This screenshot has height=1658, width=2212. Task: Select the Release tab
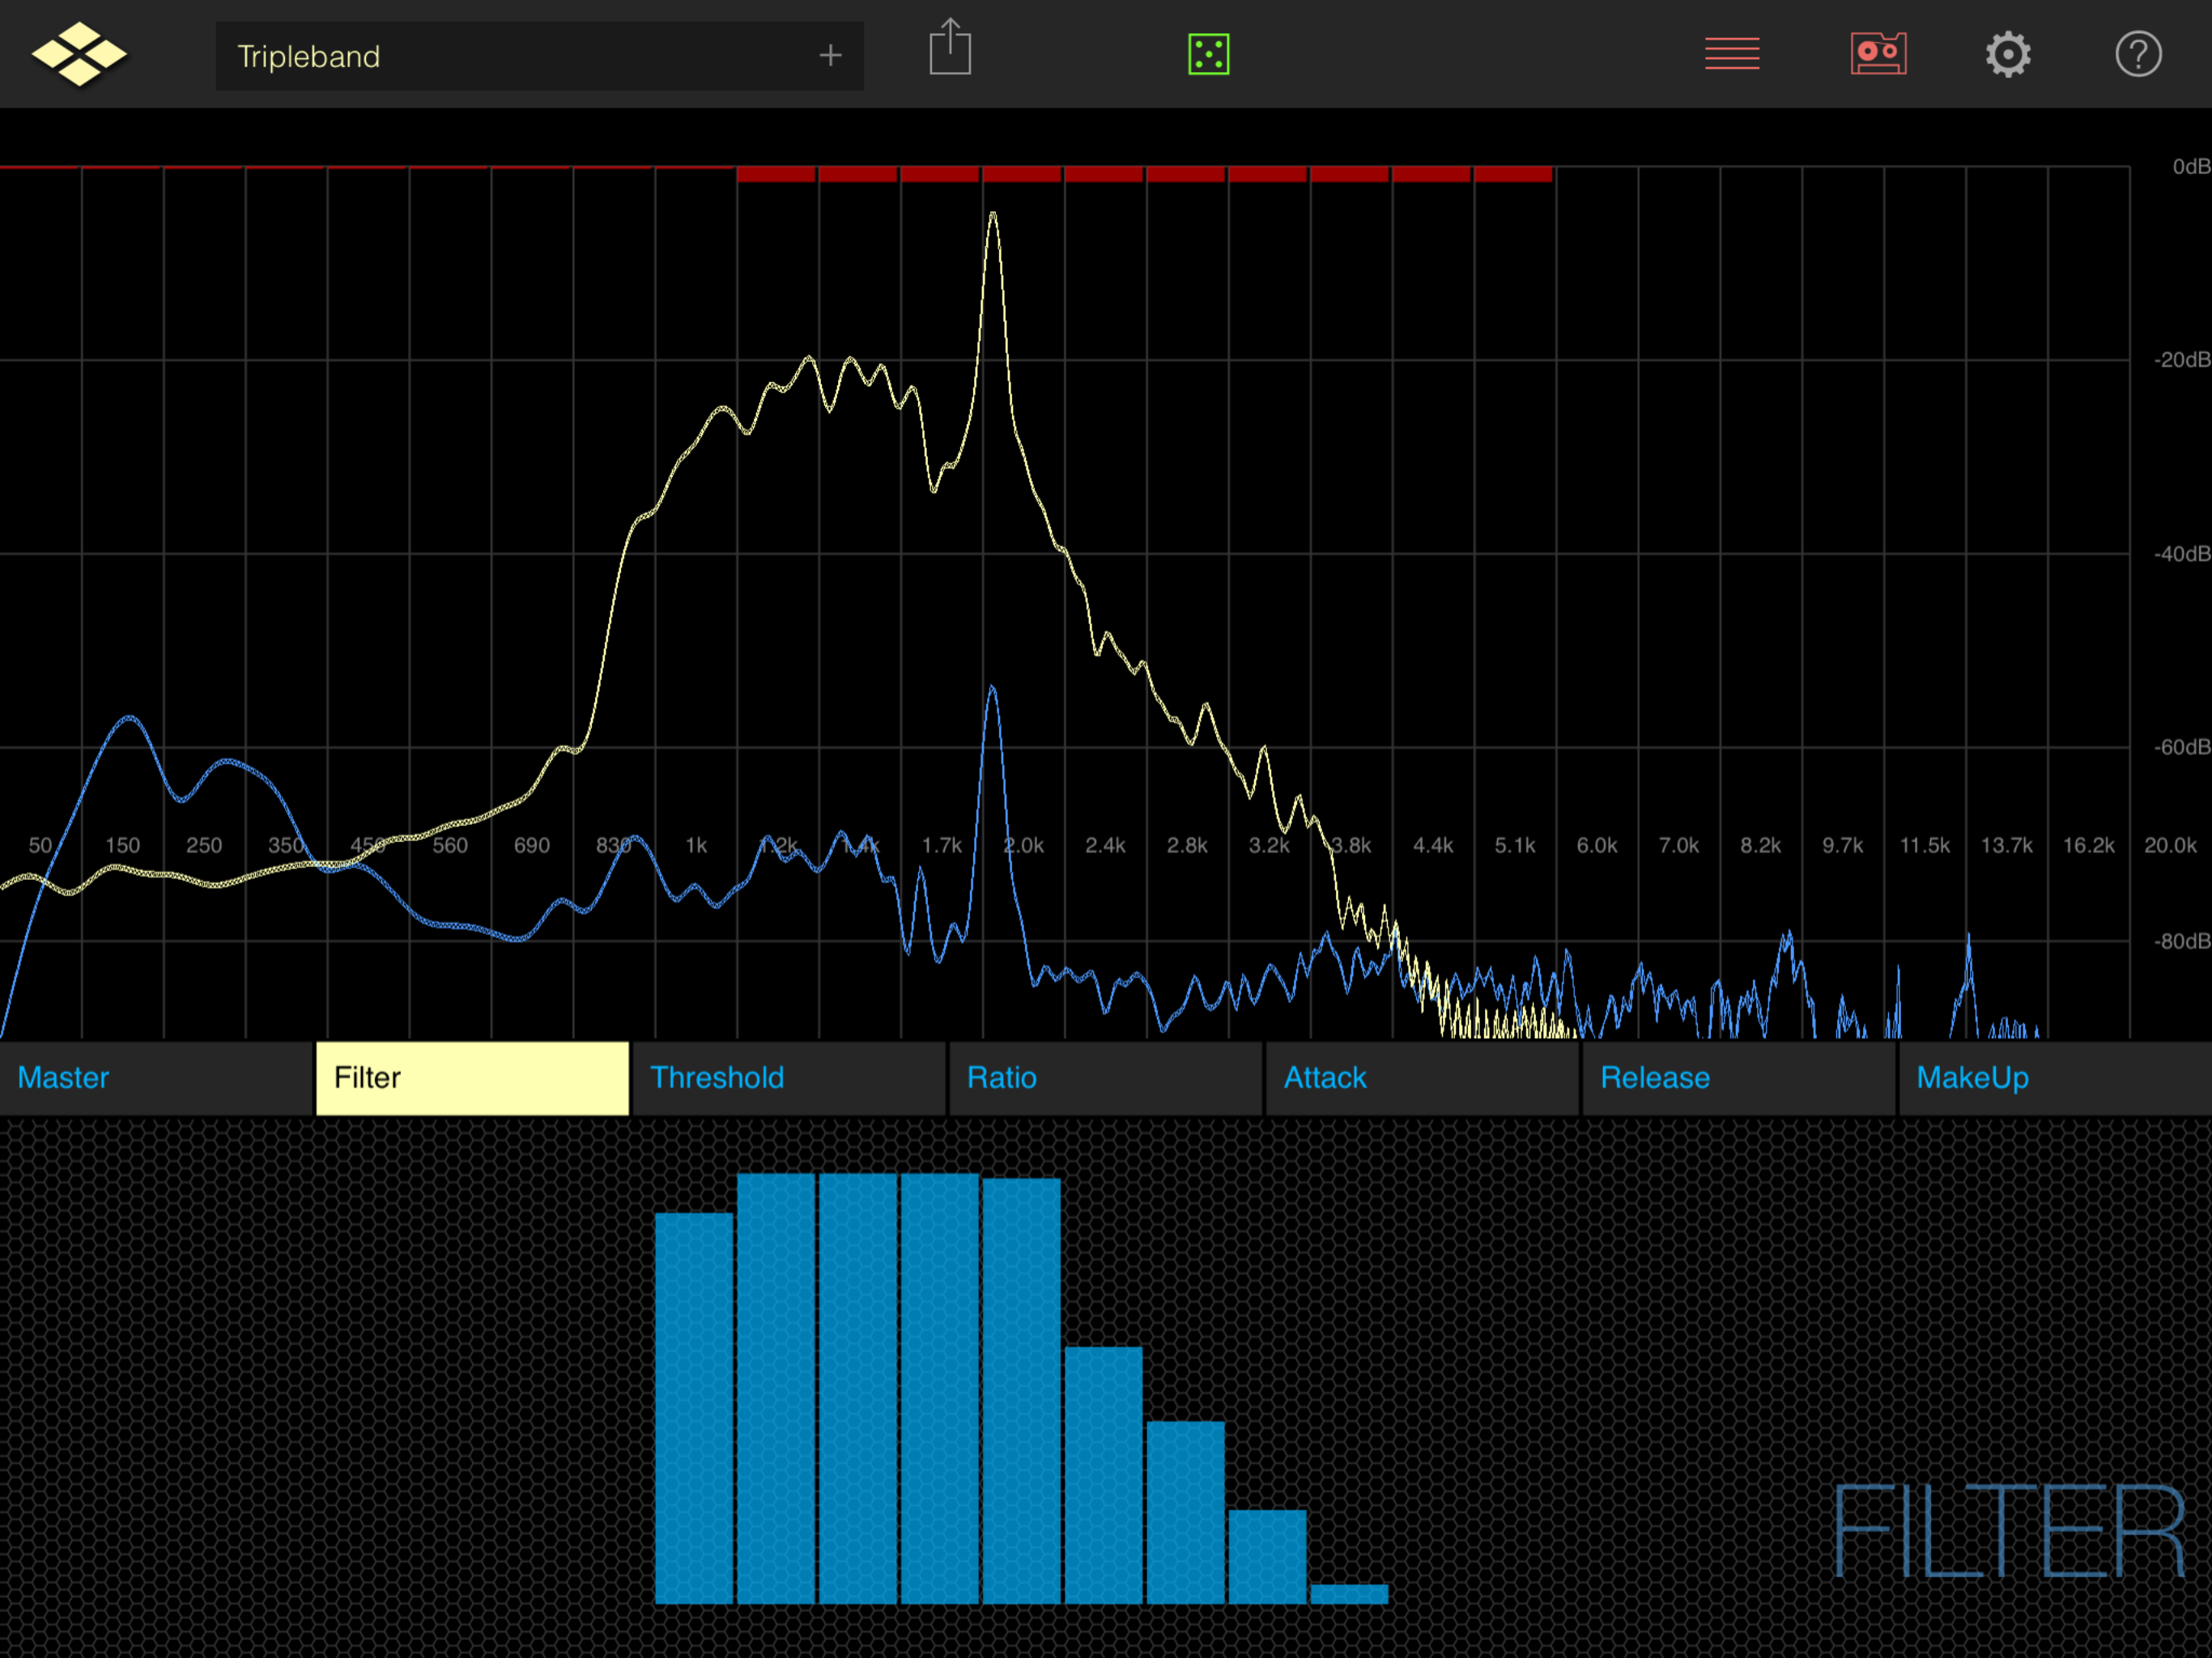pyautogui.click(x=1738, y=1078)
